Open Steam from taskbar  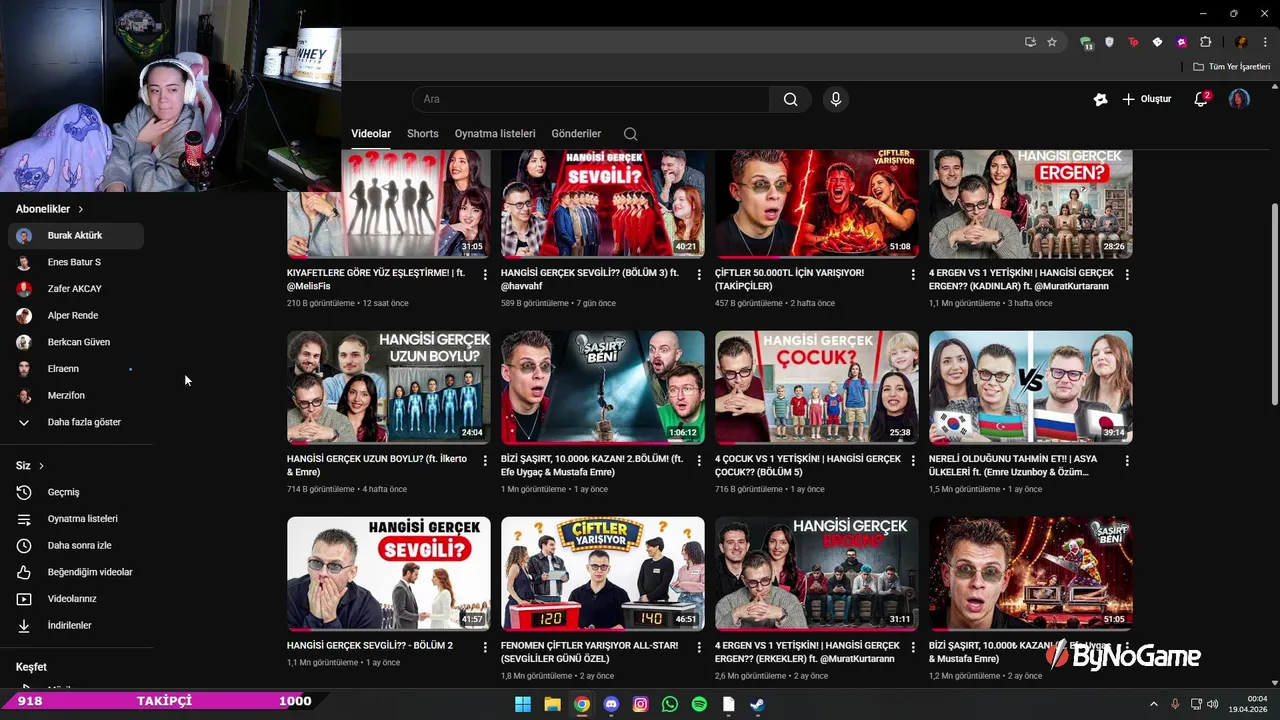(758, 704)
